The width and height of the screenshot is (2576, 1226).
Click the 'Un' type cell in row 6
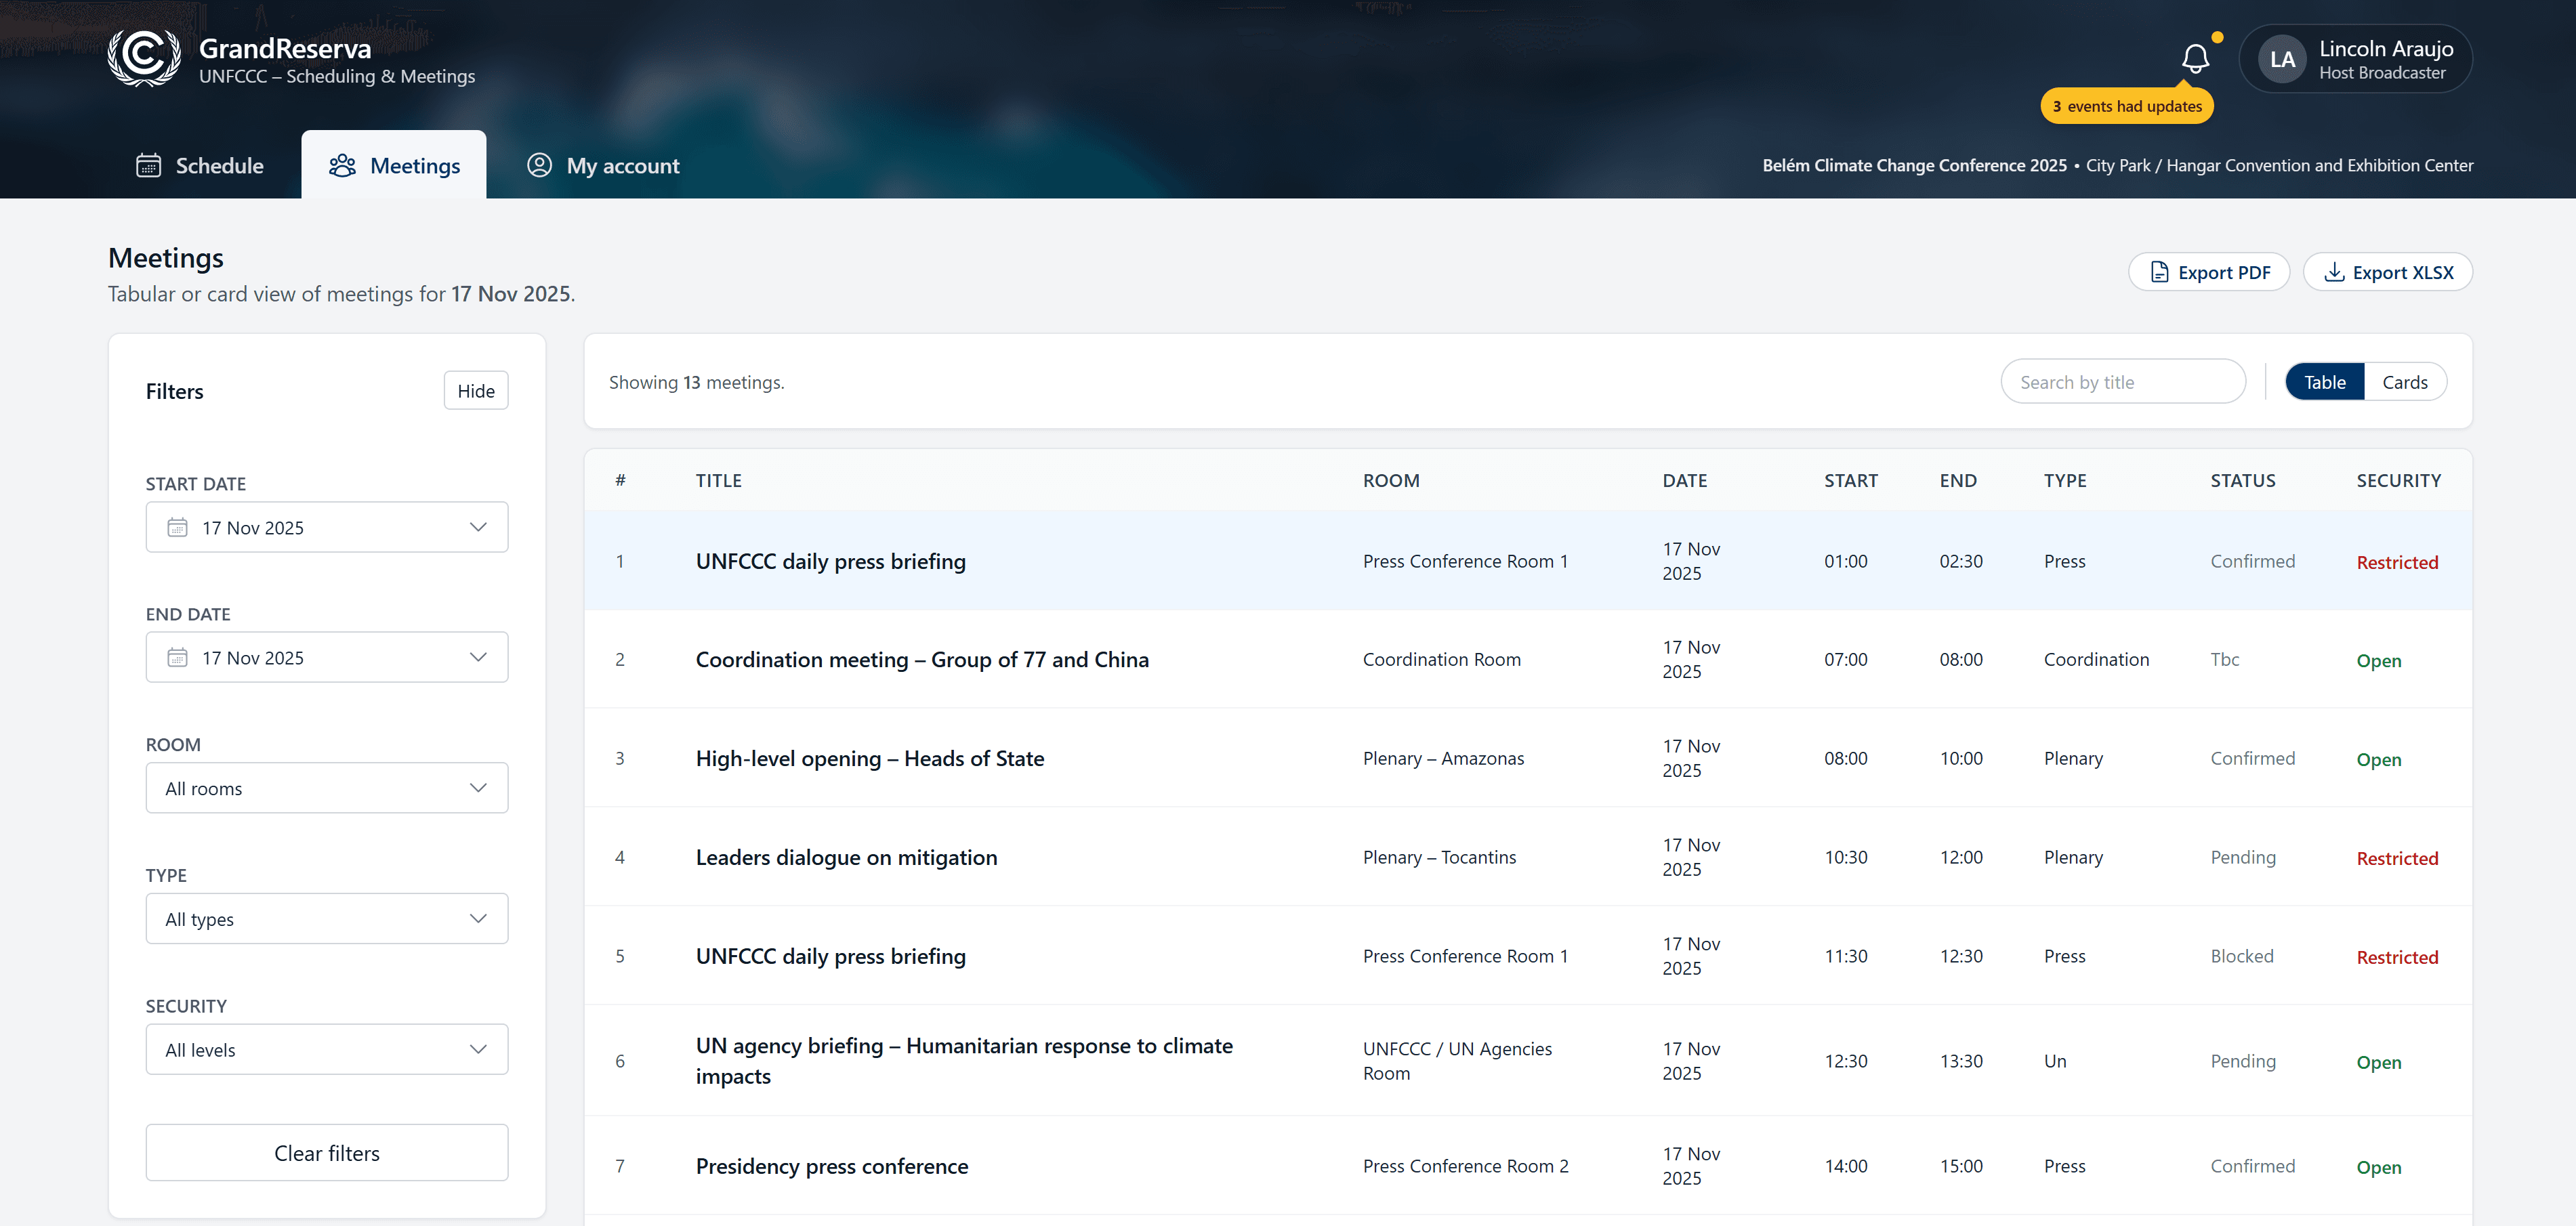2054,1061
